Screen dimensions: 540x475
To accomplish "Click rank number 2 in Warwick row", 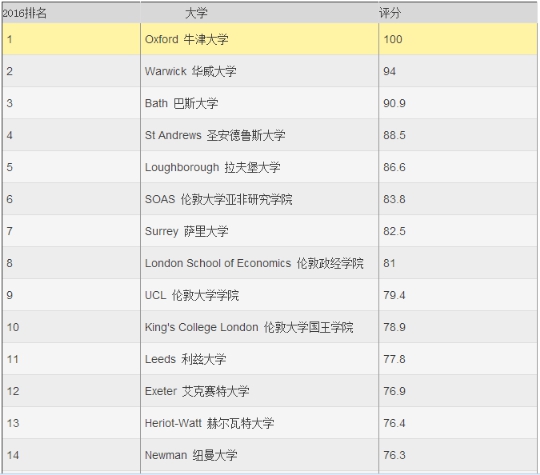I will tap(10, 71).
